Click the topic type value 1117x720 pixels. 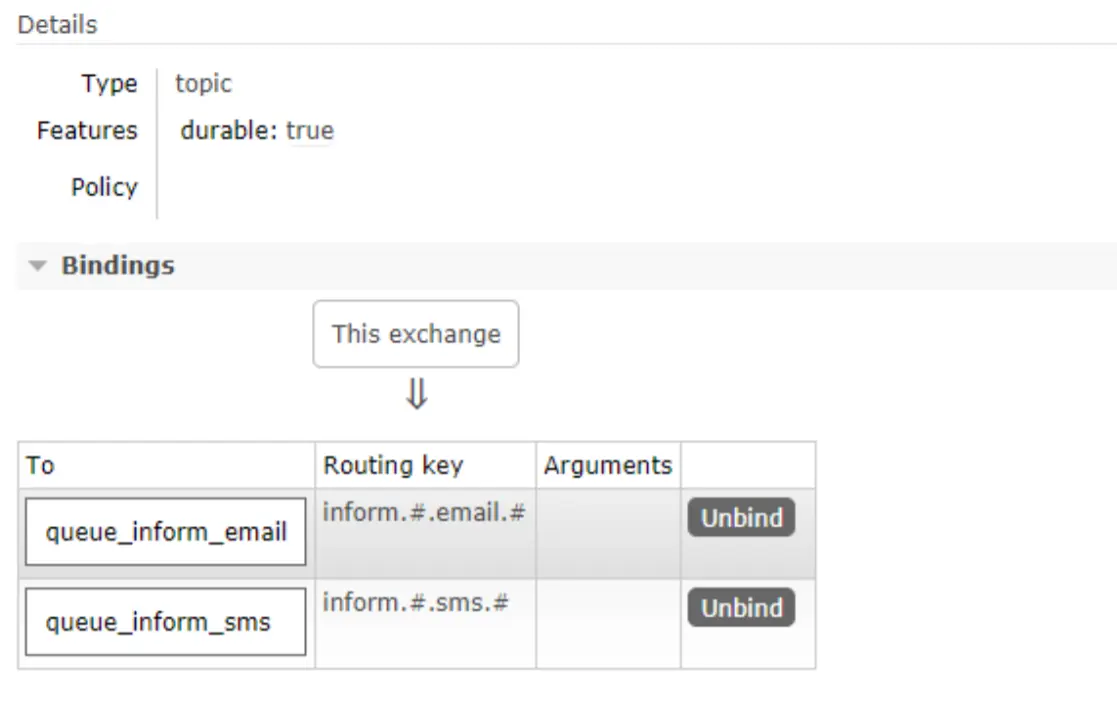click(x=203, y=84)
